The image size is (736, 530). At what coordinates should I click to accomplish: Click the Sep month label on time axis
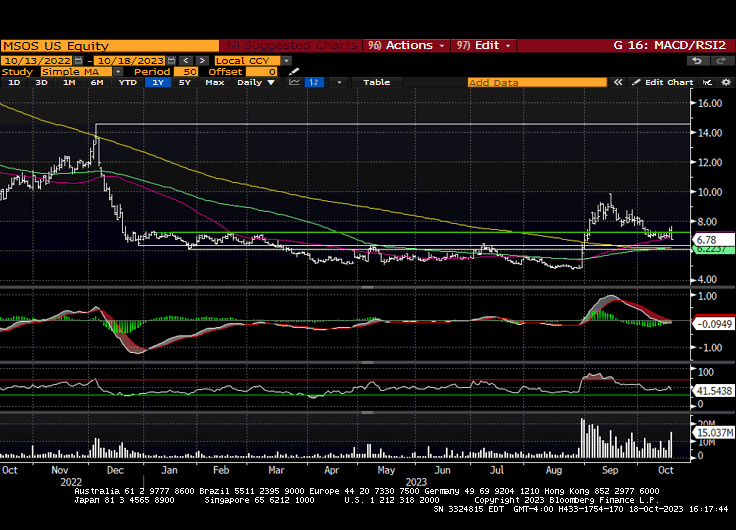pos(610,470)
